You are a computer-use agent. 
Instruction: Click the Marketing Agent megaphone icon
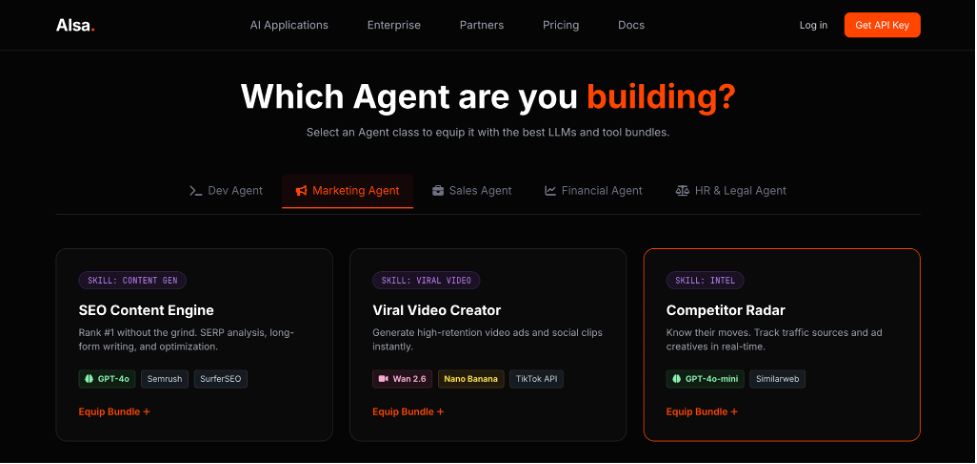coord(301,191)
